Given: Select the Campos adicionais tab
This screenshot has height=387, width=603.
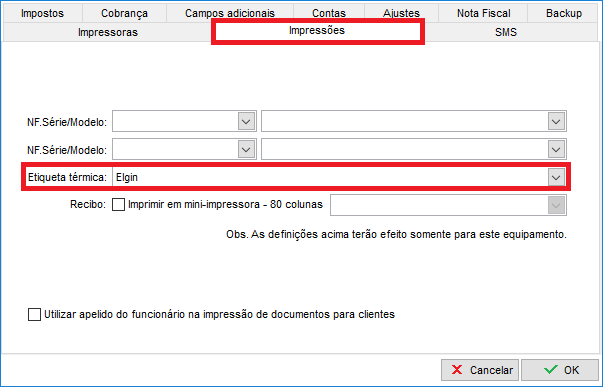Looking at the screenshot, I should click(230, 13).
